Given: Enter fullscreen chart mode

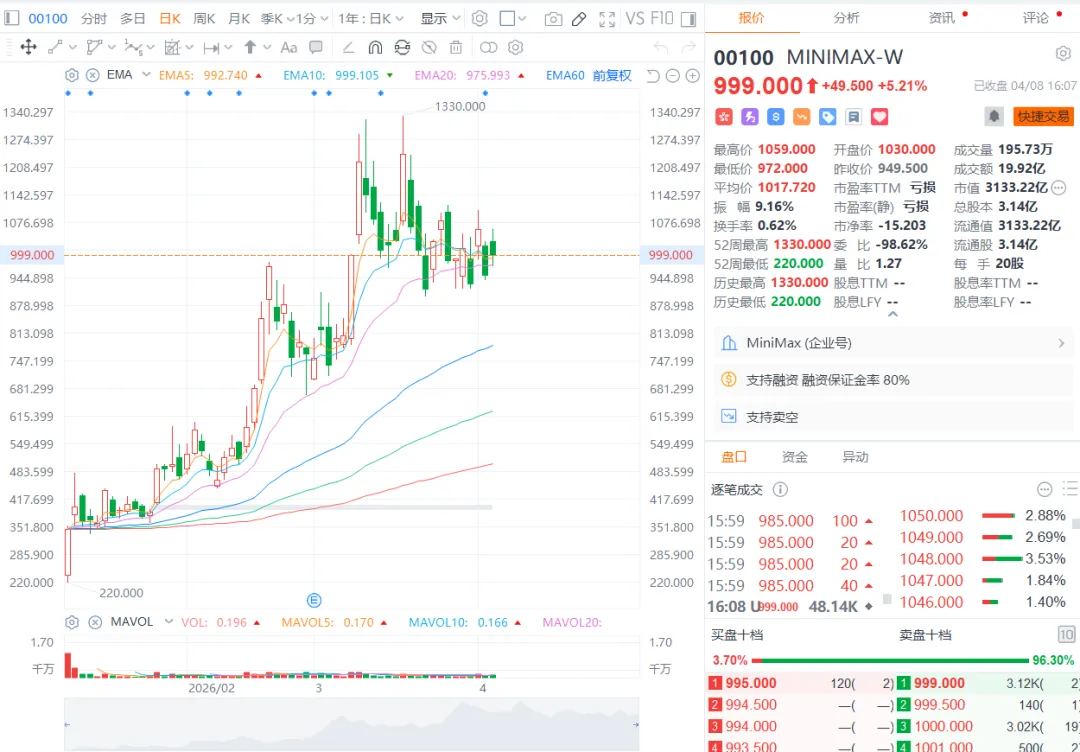Looking at the screenshot, I should (607, 19).
